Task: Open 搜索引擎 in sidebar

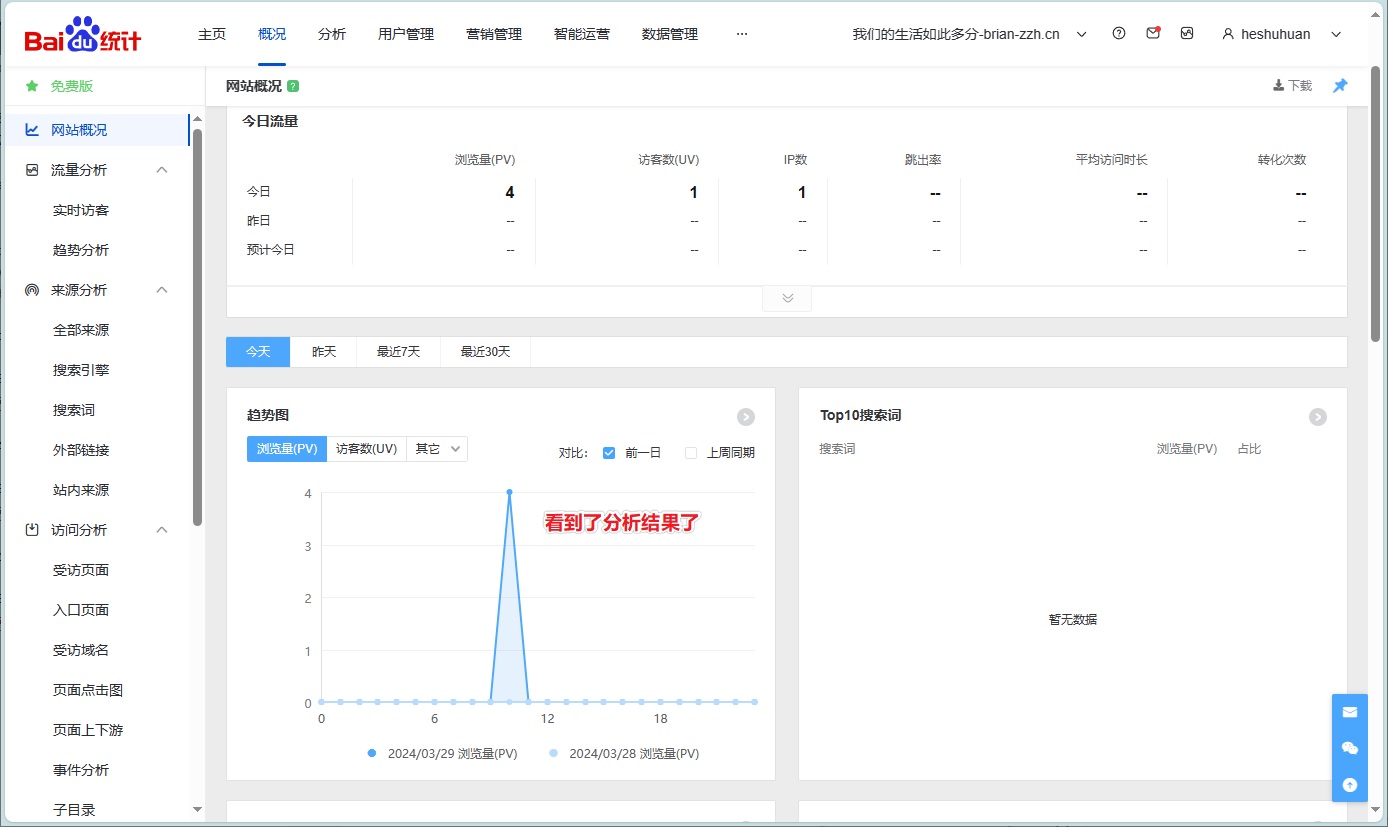Action: tap(81, 370)
